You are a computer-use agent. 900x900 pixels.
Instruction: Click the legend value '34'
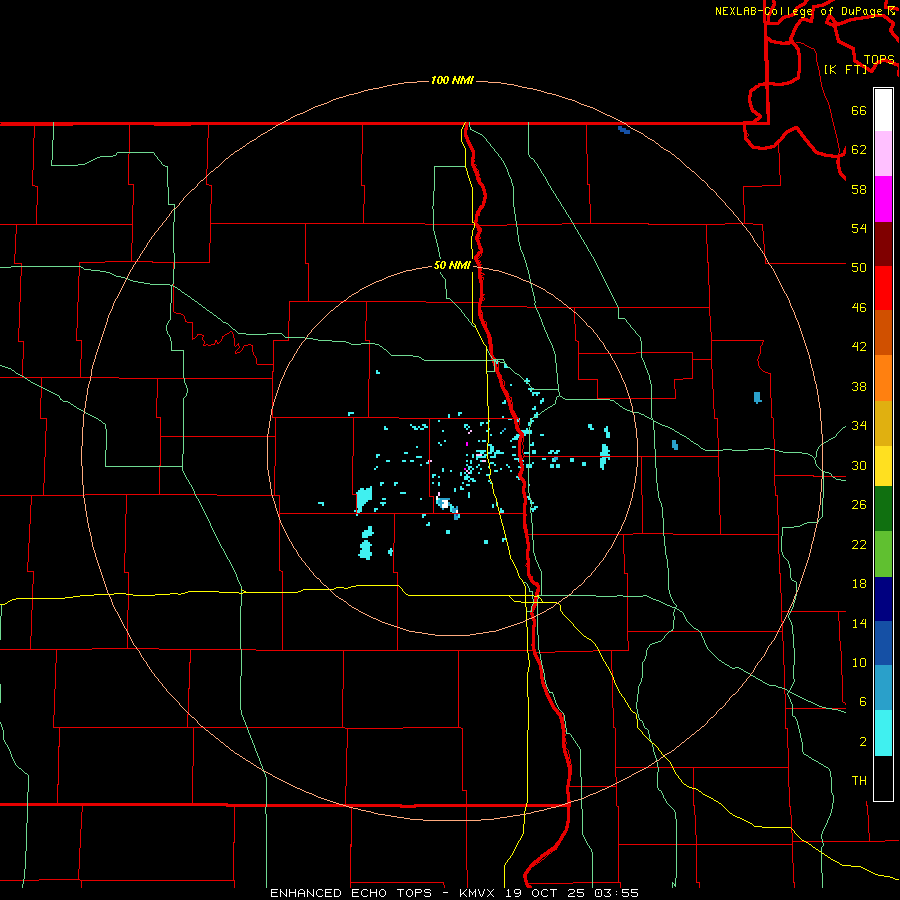click(x=859, y=425)
